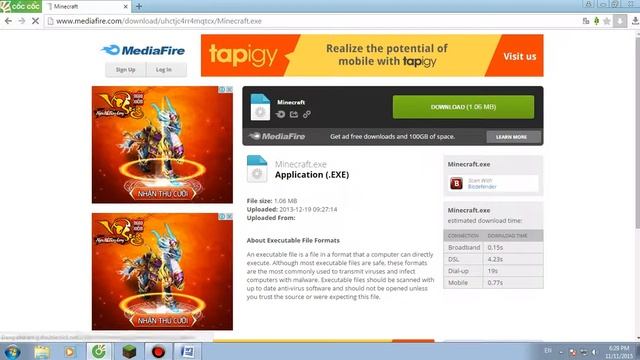Click the EN language indicator
640x360 pixels.
[548, 351]
